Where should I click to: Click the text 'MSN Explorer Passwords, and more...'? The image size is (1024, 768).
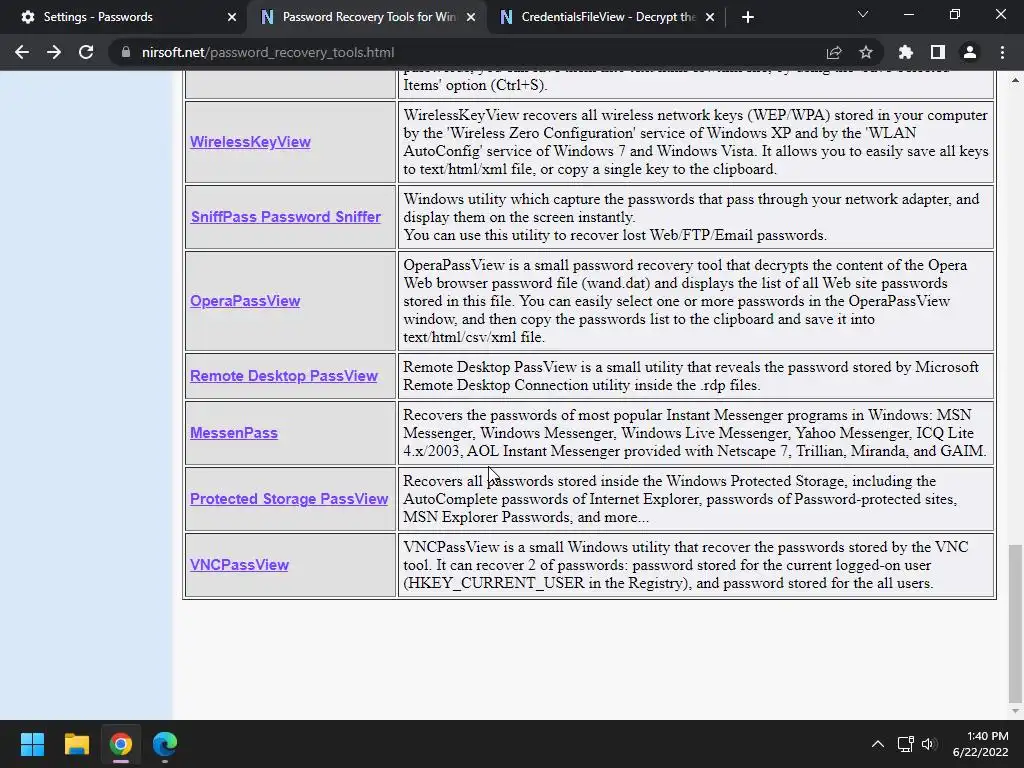[526, 517]
